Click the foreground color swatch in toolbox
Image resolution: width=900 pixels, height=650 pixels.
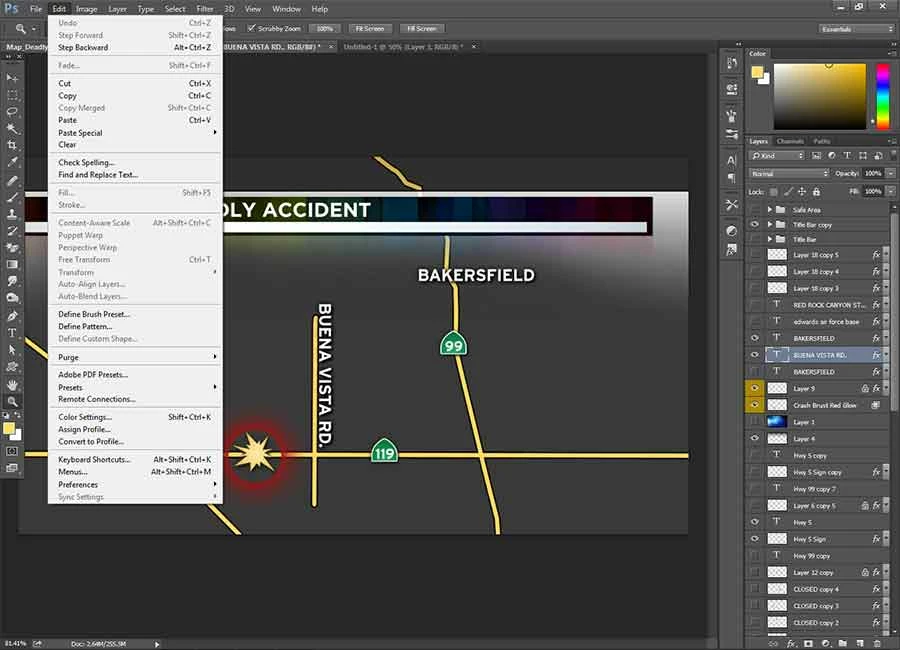pos(9,428)
